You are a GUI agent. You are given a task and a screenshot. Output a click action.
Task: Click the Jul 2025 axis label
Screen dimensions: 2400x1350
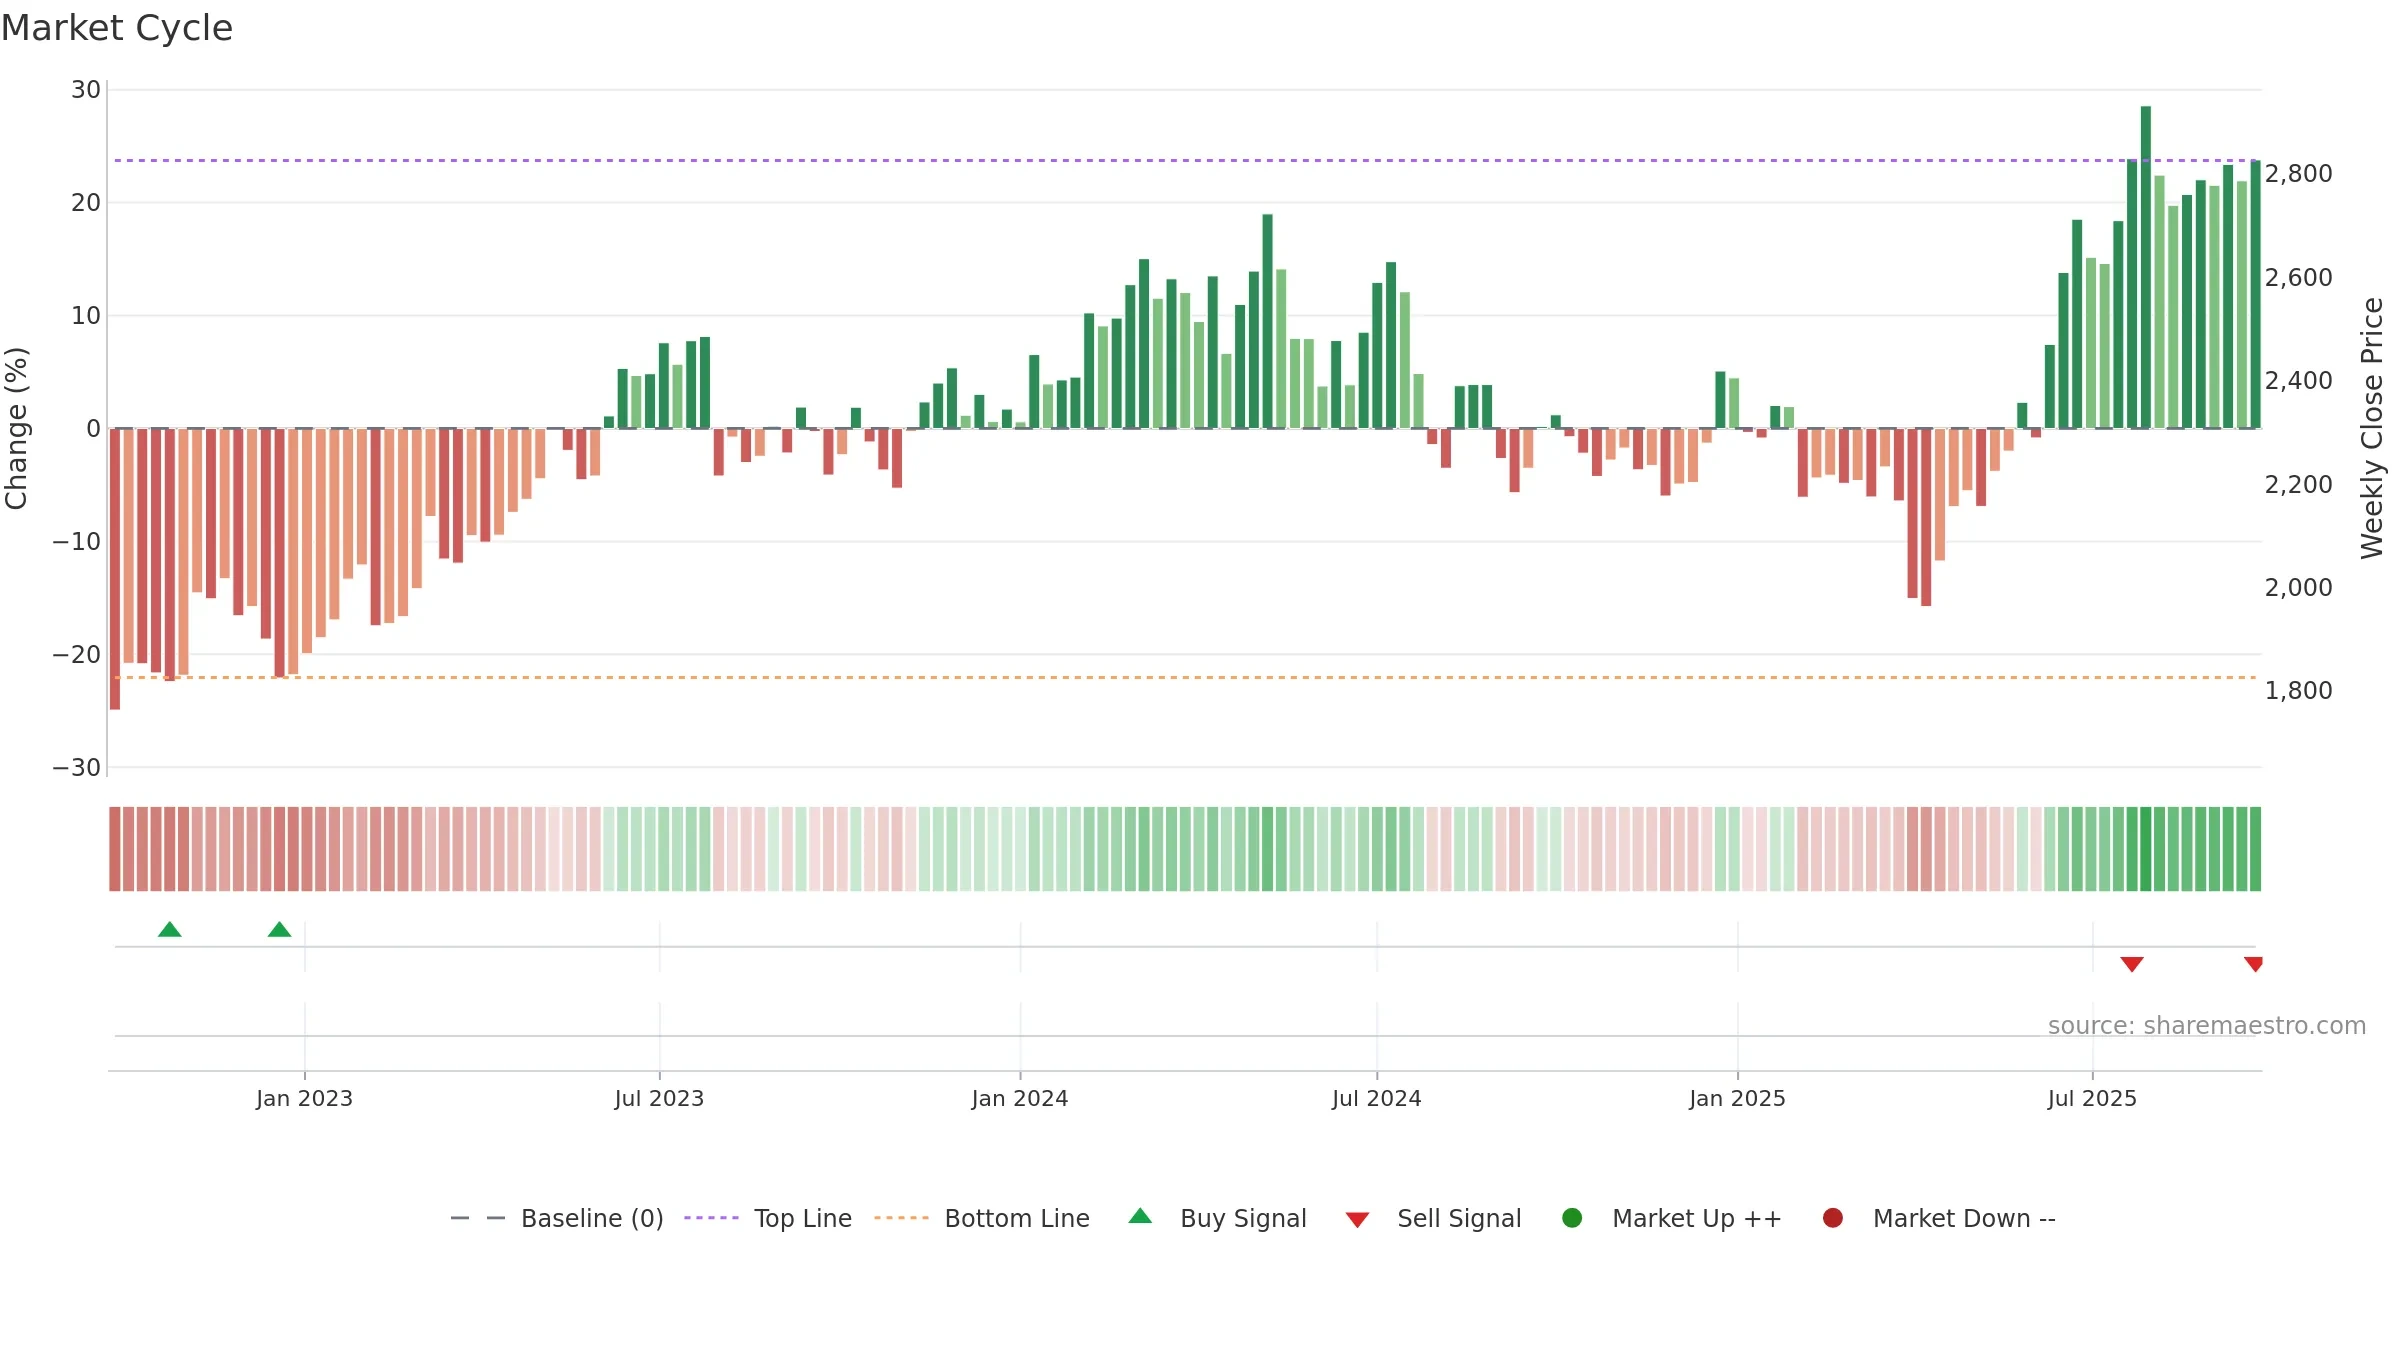[x=2092, y=1099]
